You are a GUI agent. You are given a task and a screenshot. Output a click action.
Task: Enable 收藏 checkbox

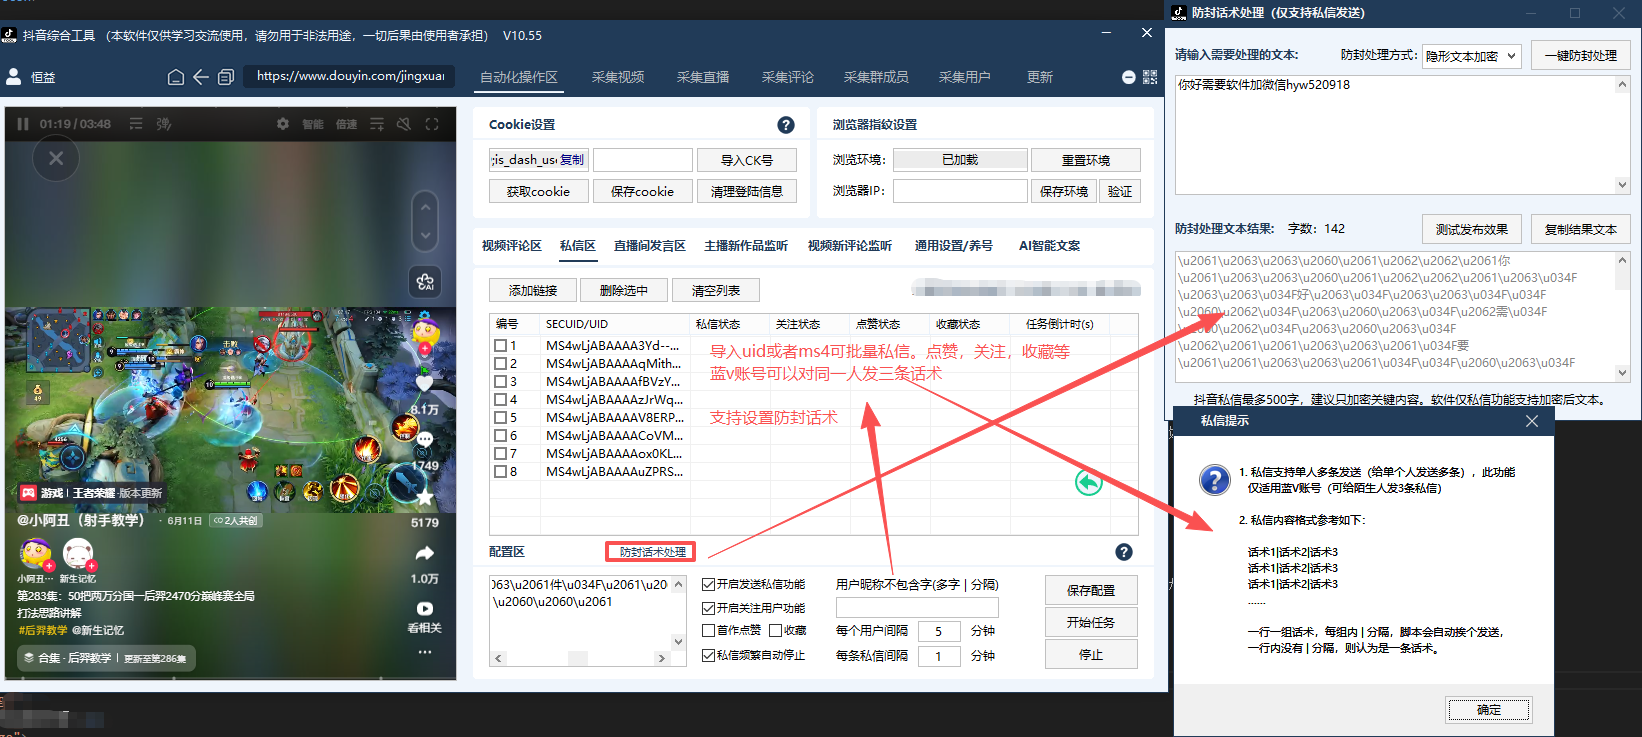click(x=775, y=630)
